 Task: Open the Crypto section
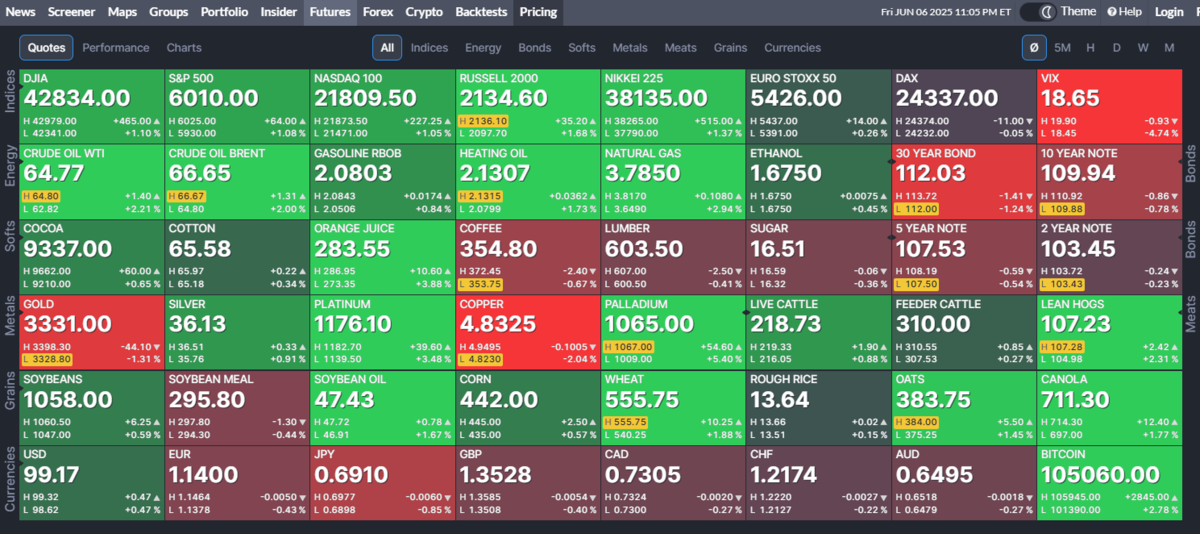pyautogui.click(x=424, y=12)
